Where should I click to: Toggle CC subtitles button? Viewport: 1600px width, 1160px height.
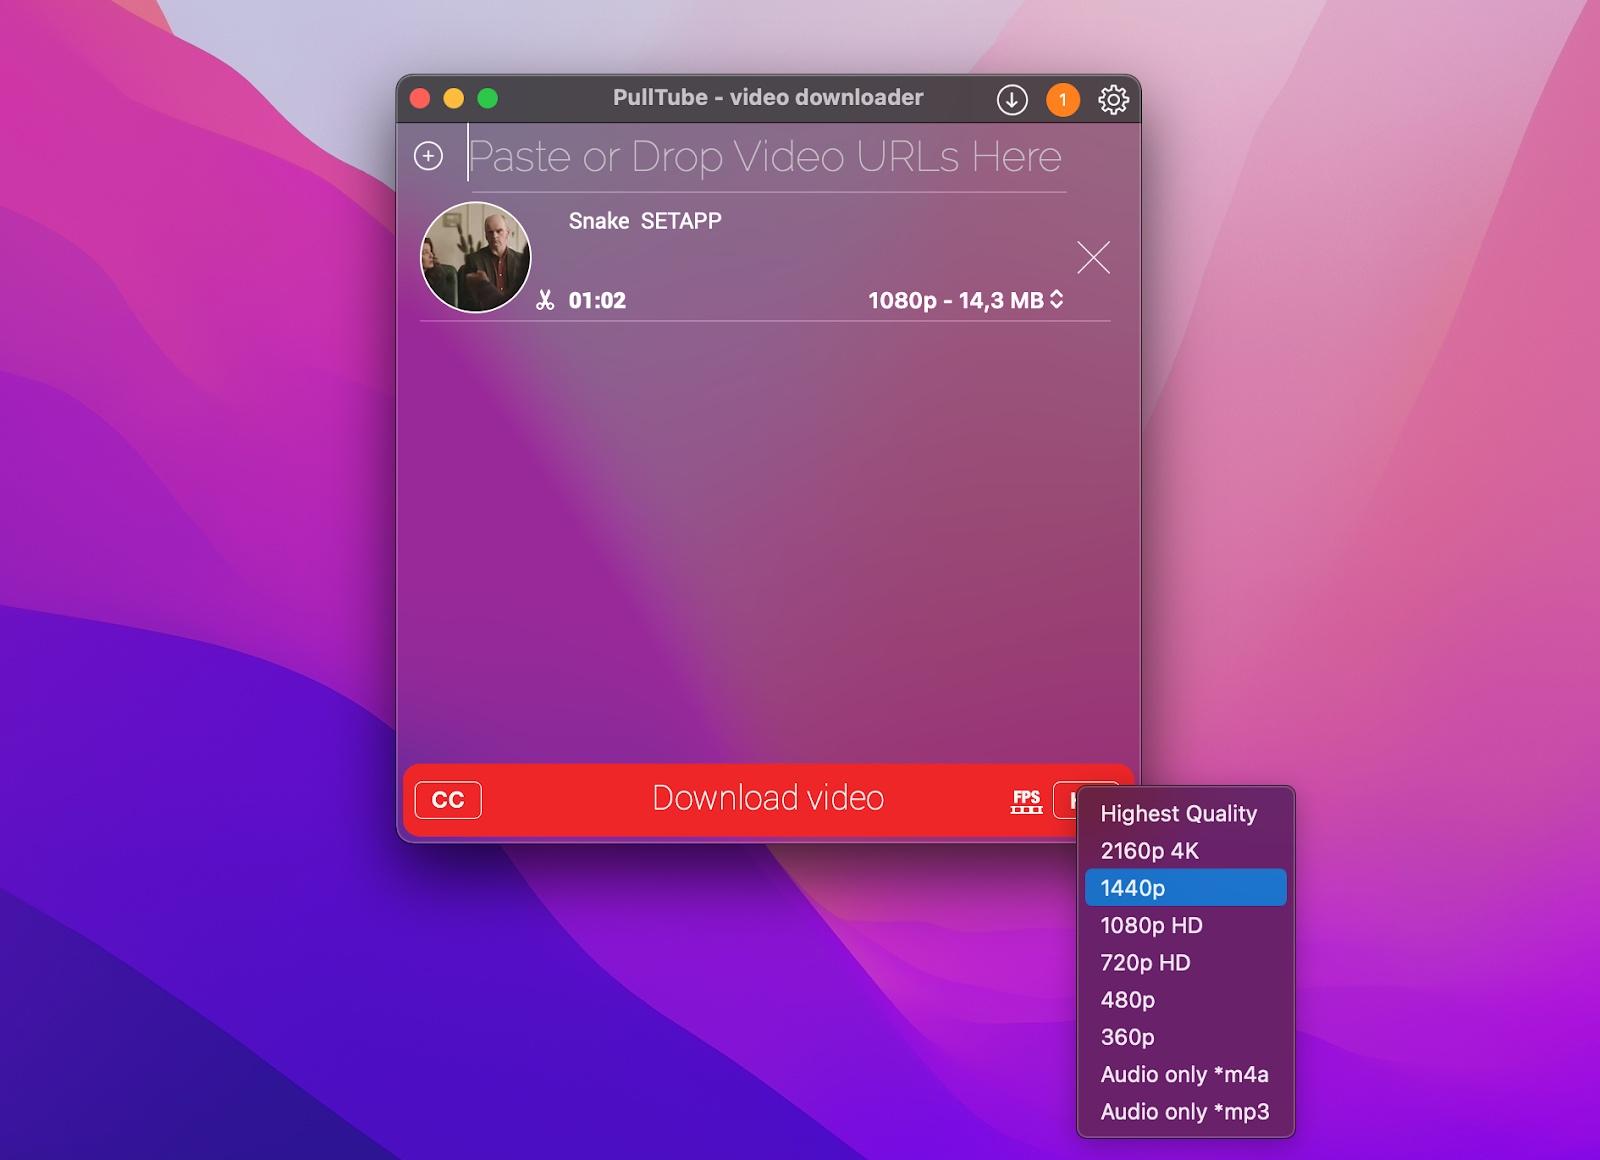(x=448, y=800)
